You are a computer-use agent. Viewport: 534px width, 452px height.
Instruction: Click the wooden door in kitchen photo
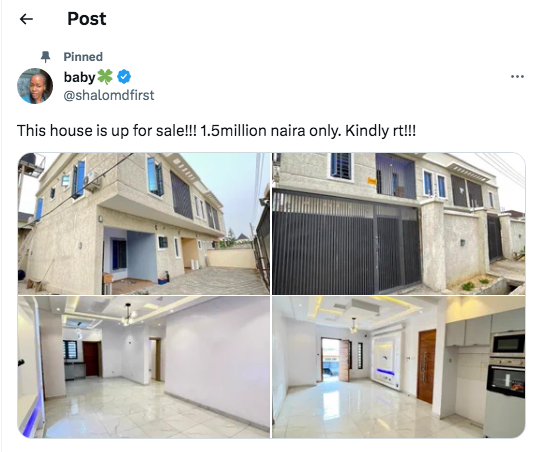point(426,366)
